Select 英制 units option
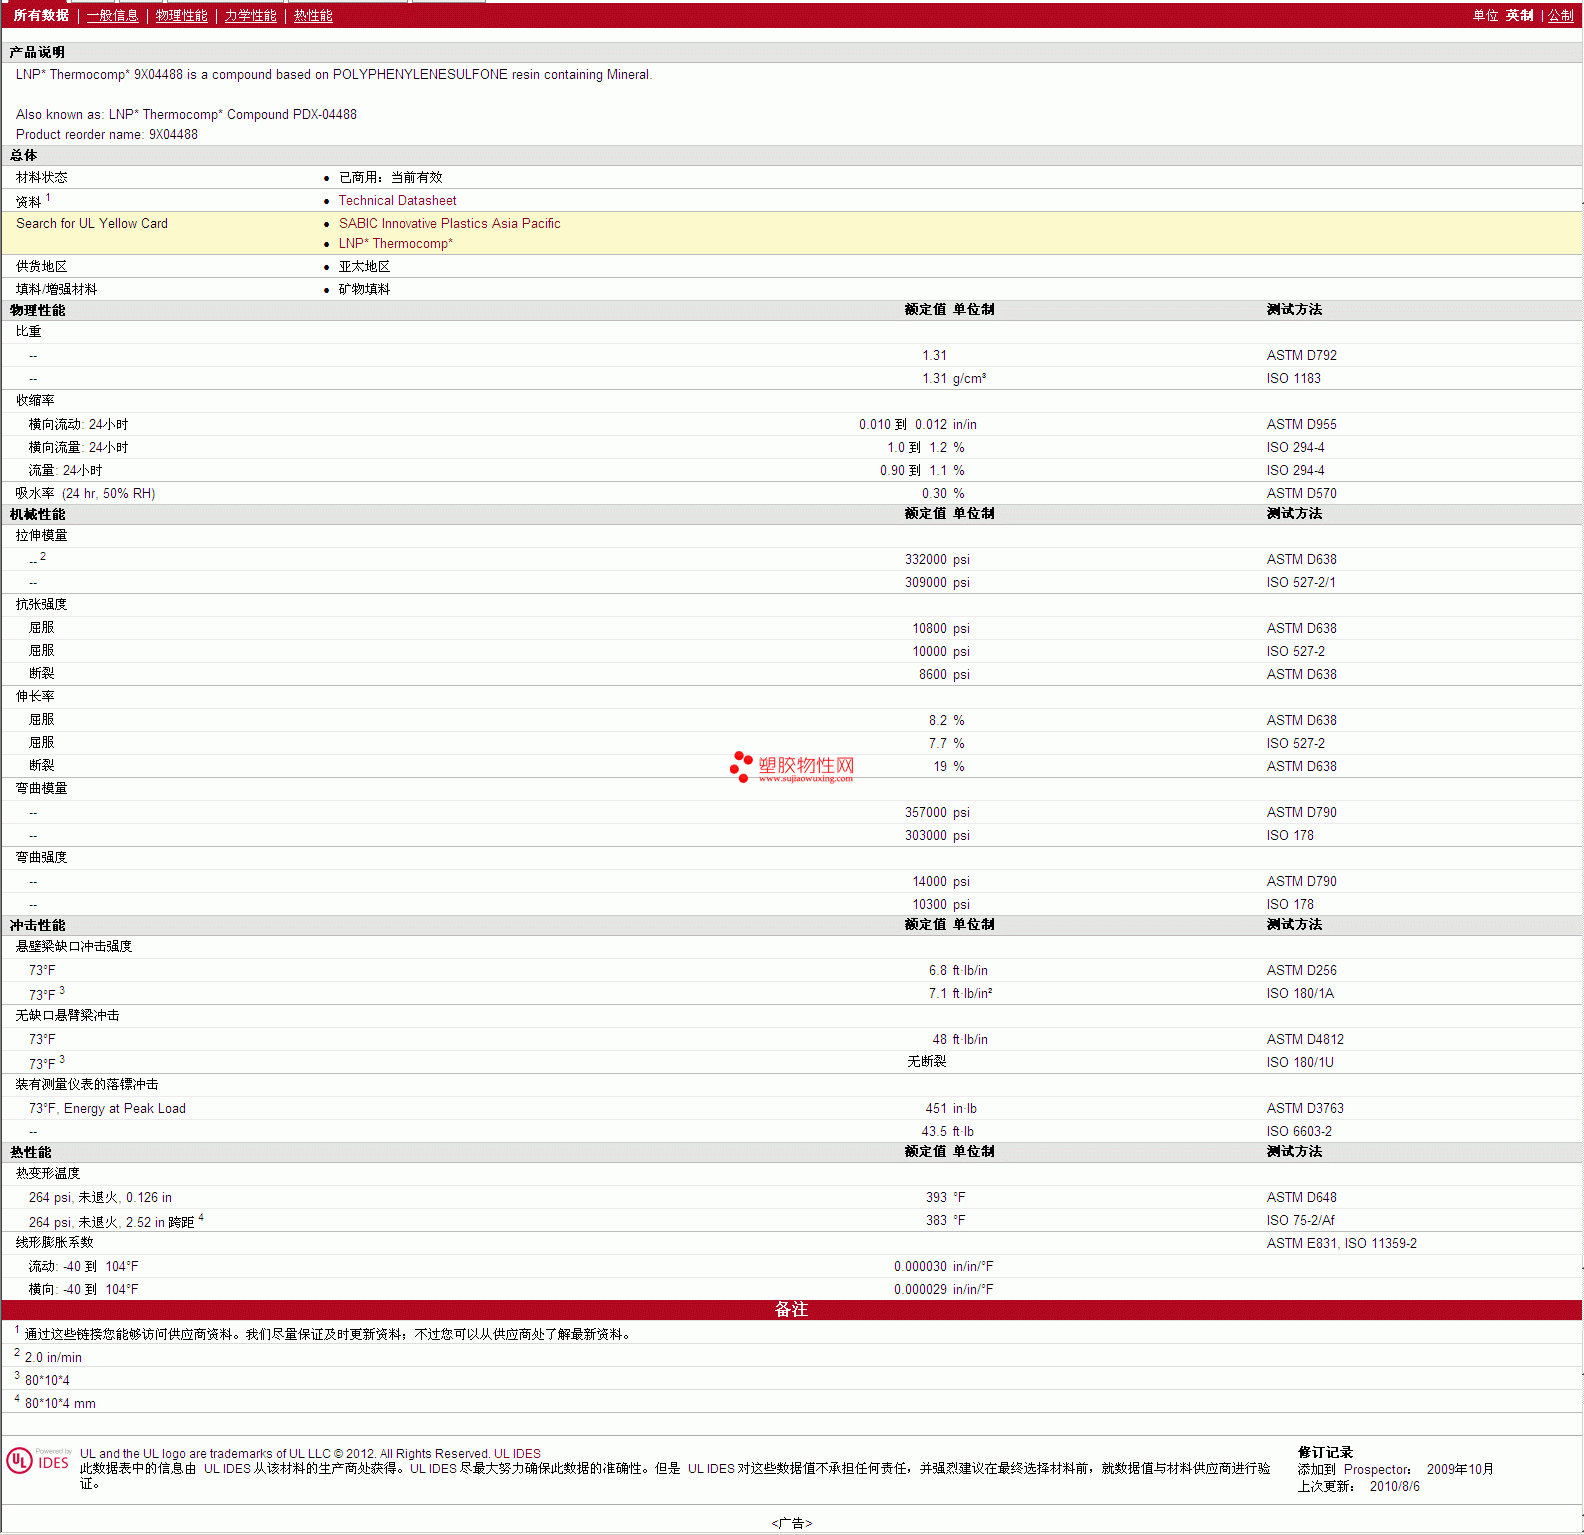The image size is (1584, 1535). tap(1520, 15)
